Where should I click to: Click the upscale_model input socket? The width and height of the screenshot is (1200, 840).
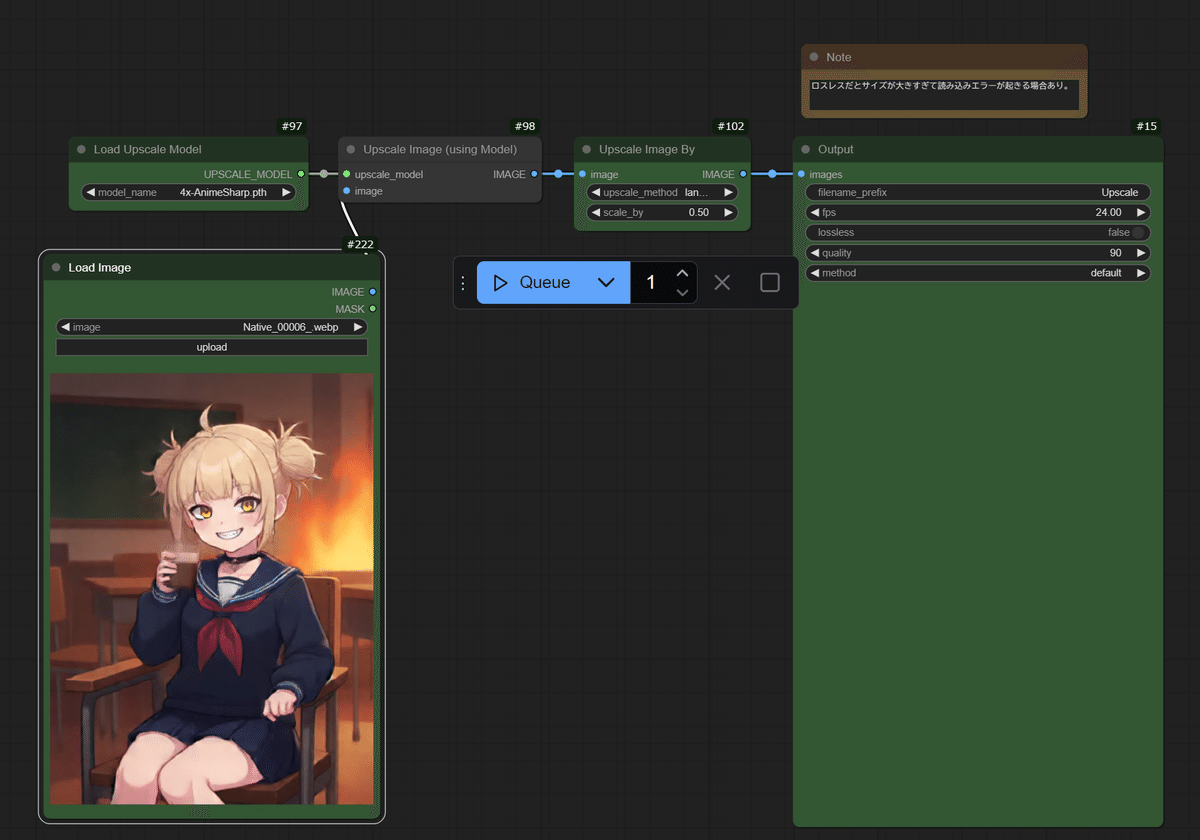pos(346,174)
